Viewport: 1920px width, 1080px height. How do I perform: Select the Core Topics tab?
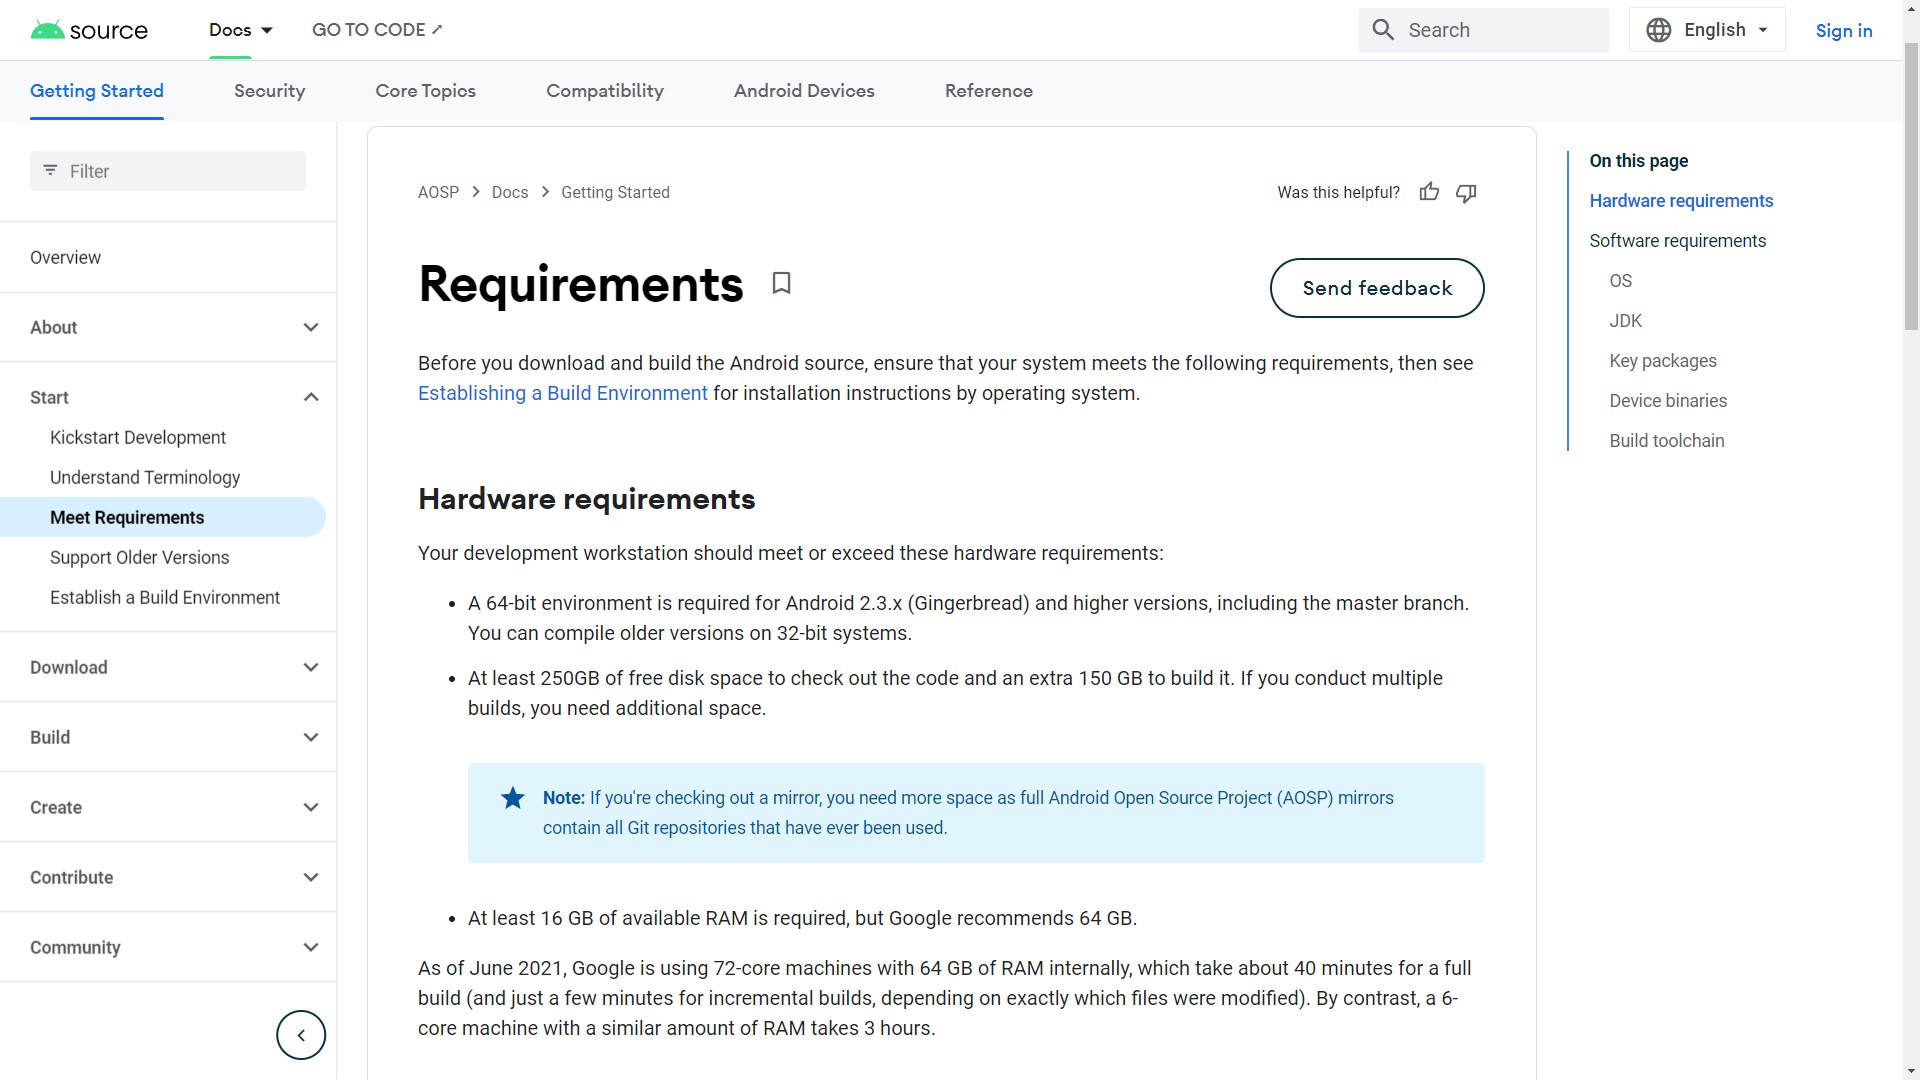point(425,90)
